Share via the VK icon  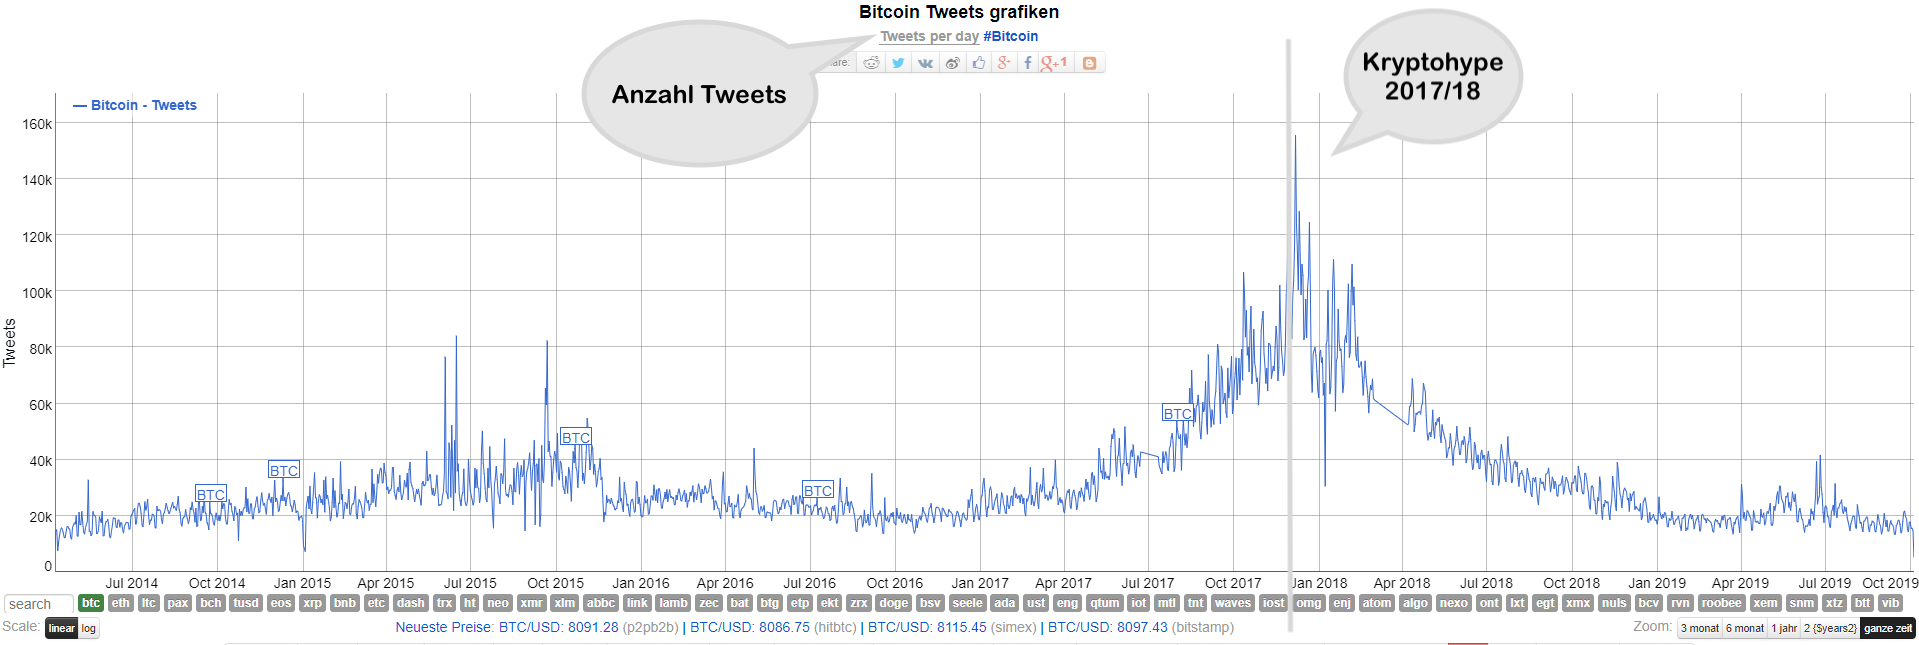925,63
